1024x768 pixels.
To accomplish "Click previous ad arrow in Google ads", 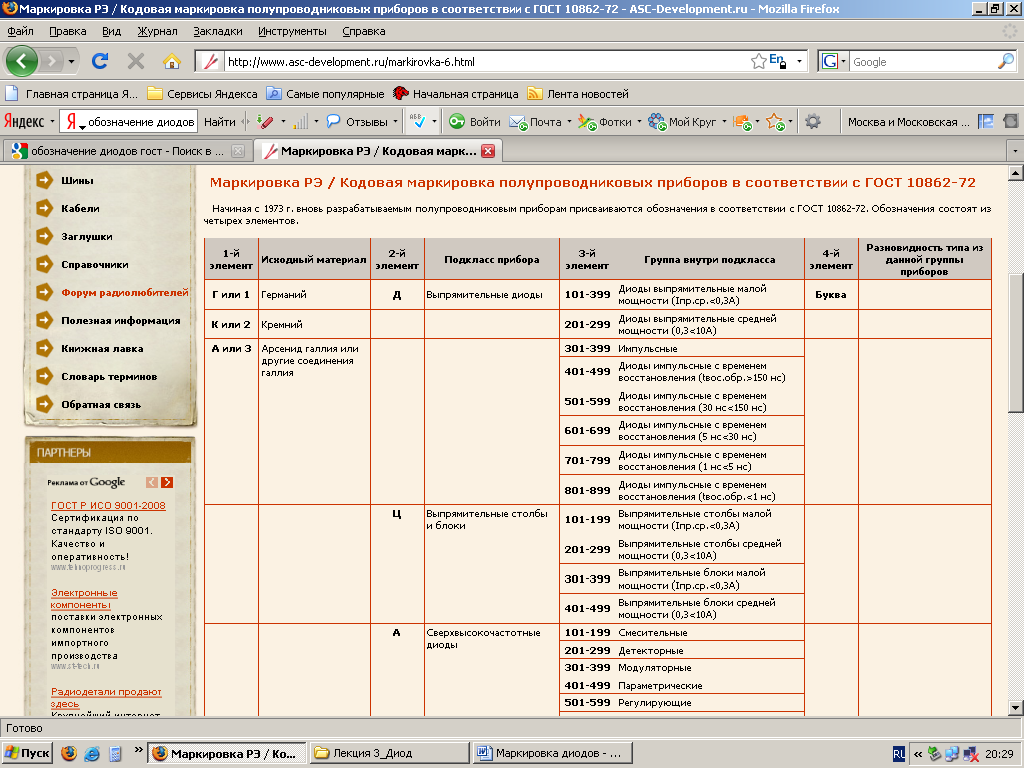I will click(152, 482).
